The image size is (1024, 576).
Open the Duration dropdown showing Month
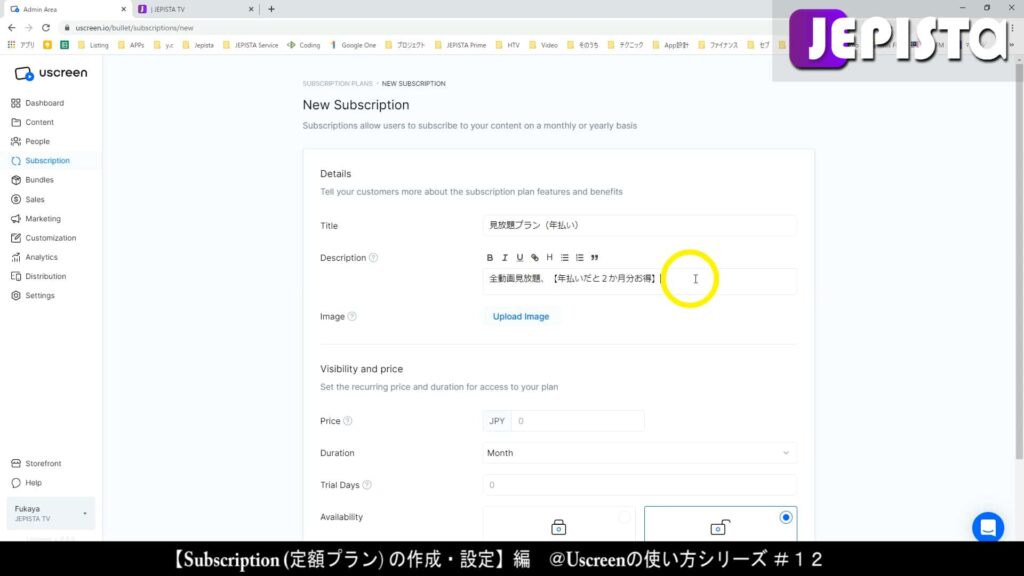point(639,453)
